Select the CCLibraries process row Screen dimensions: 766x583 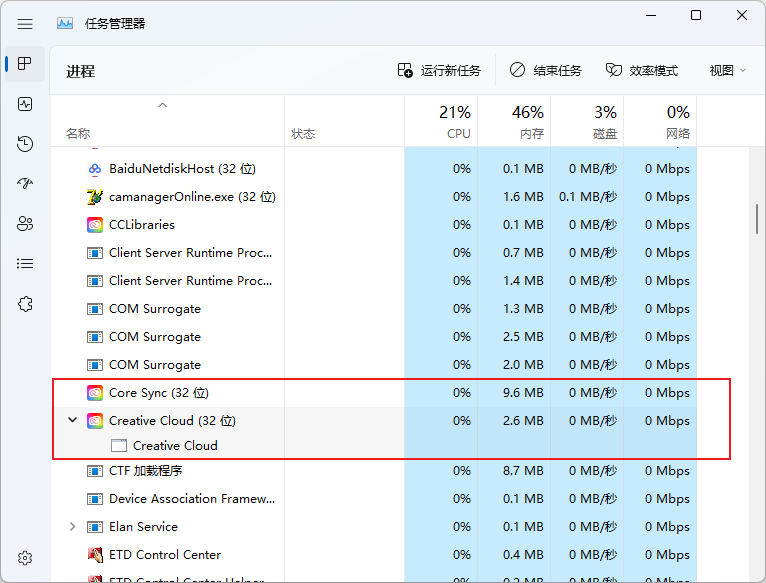(374, 225)
